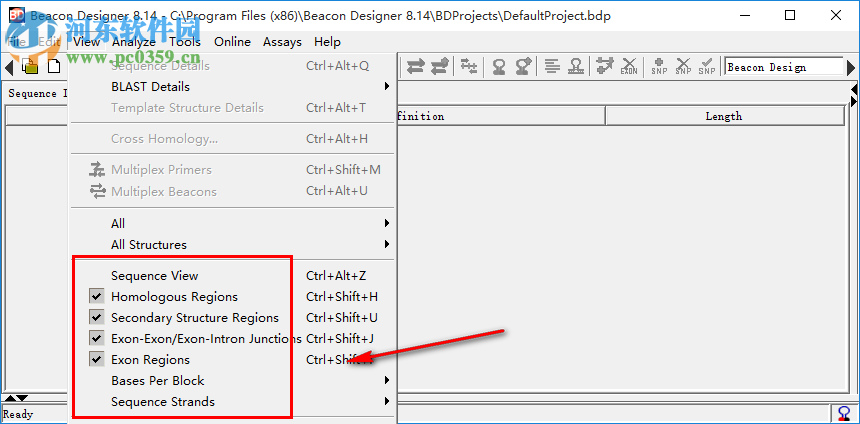Open the Beacon Design mode combo box
The width and height of the screenshot is (860, 424).
coord(784,67)
